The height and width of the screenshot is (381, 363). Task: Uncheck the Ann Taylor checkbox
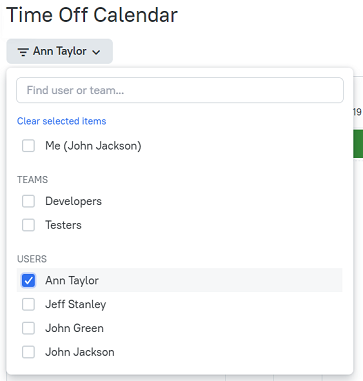pos(28,280)
